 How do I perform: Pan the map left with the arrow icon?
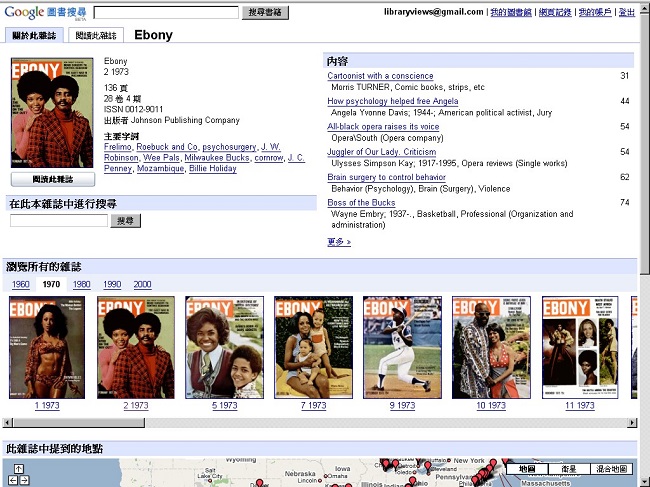[13, 480]
